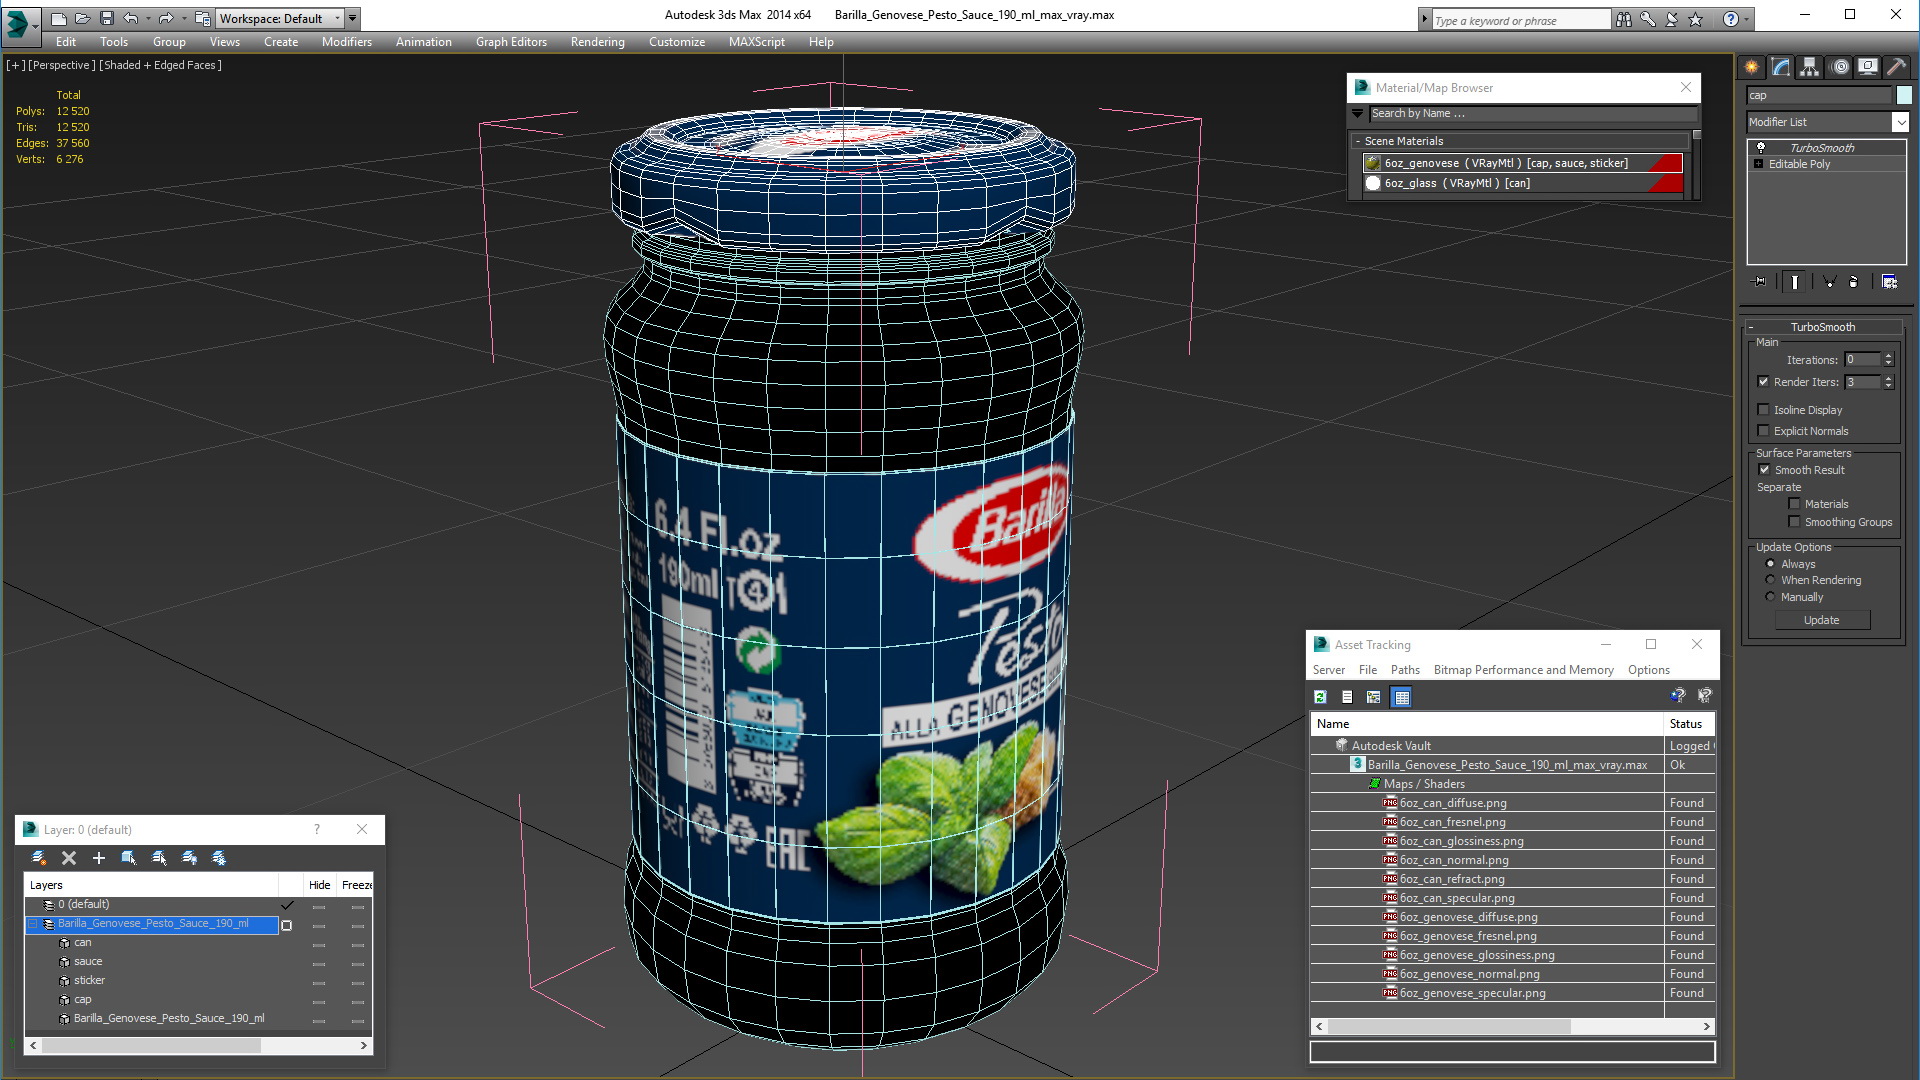The height and width of the screenshot is (1080, 1920).
Task: Open the Graph Editors menu
Action: pos(511,42)
